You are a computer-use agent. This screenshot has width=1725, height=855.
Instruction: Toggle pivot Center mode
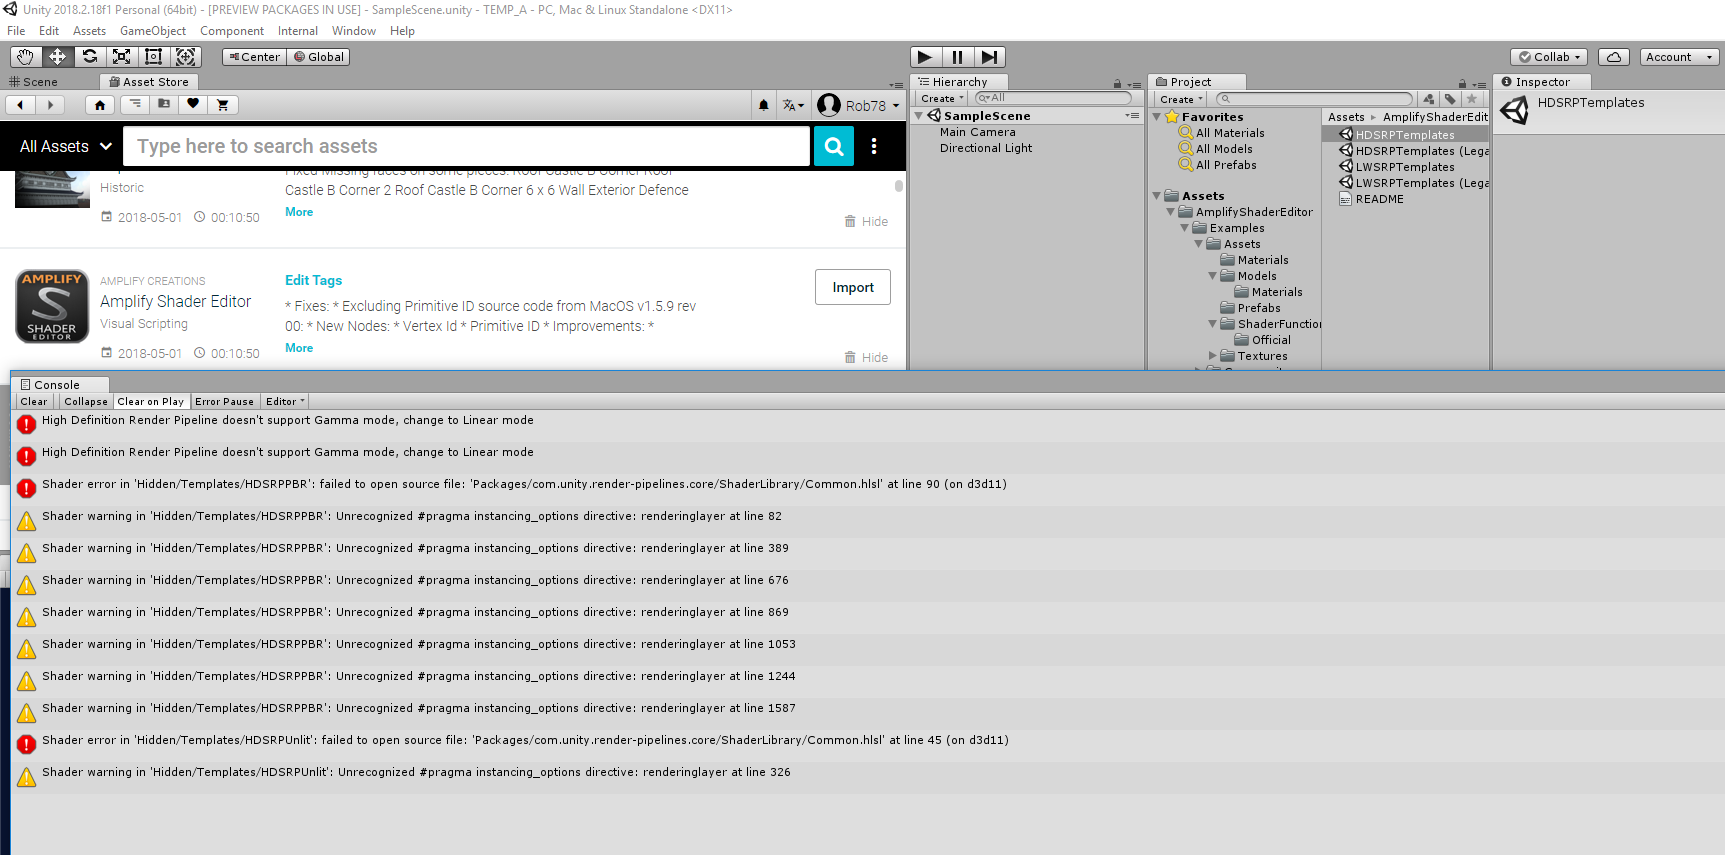[x=254, y=57]
